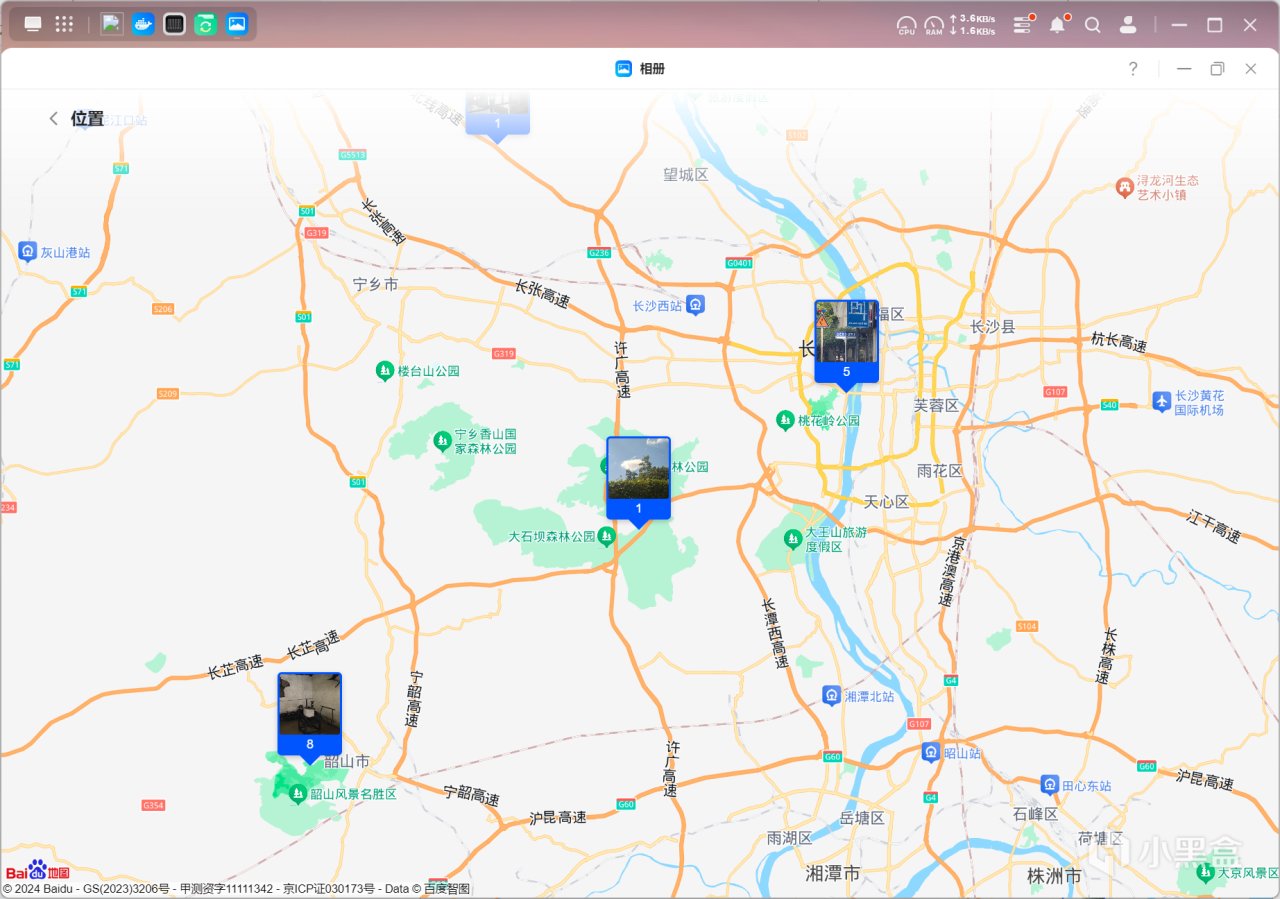Viewport: 1280px width, 899px height.
Task: Check the CPU usage gauge
Action: tap(907, 25)
